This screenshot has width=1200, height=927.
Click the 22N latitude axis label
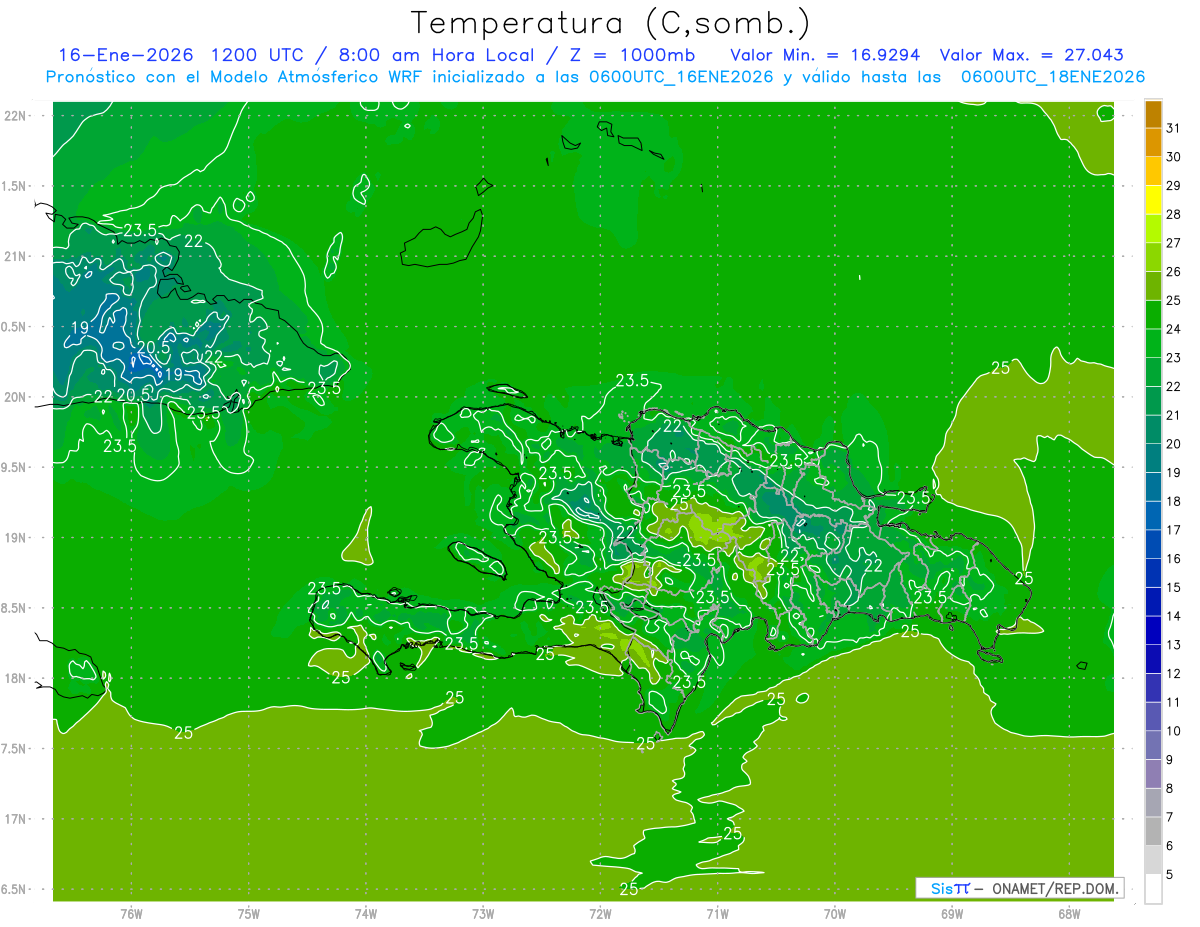[15, 116]
